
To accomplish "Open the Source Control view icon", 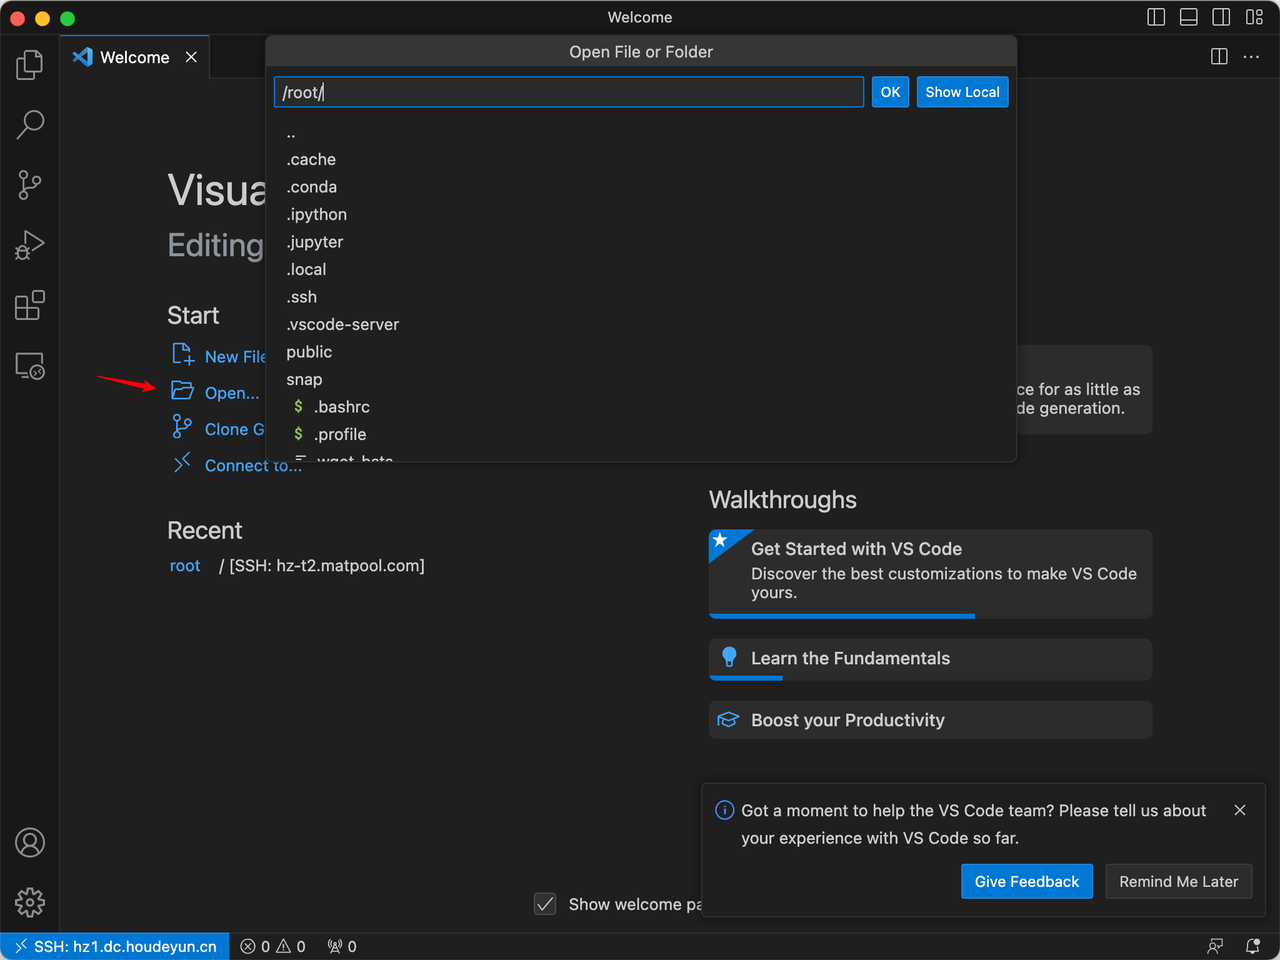I will tap(30, 185).
